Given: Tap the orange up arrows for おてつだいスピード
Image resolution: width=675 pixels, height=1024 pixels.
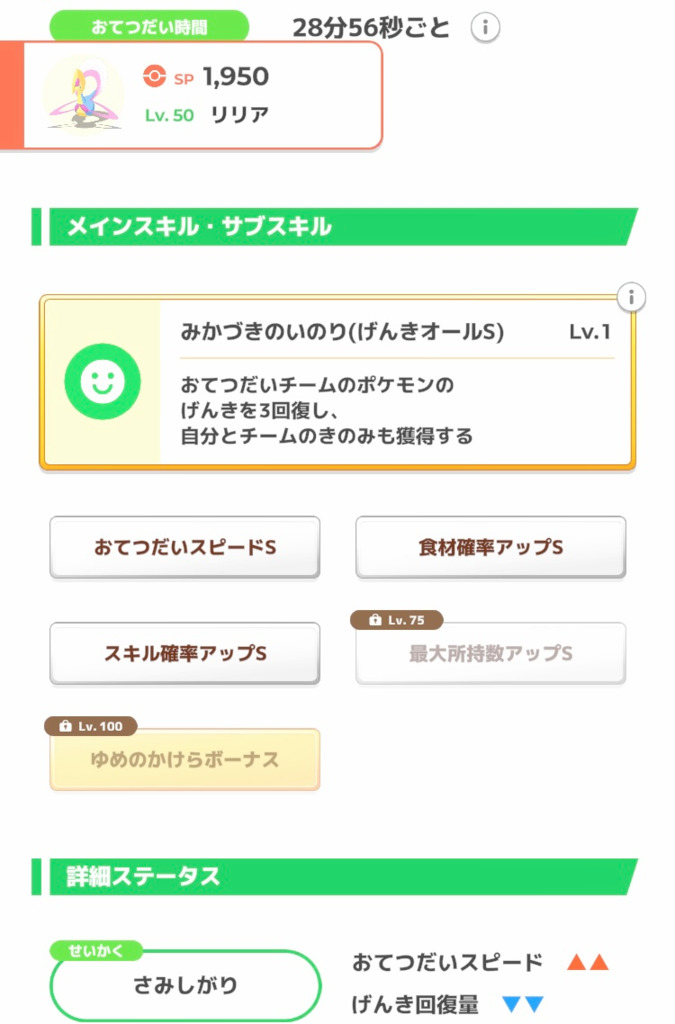Looking at the screenshot, I should (587, 963).
